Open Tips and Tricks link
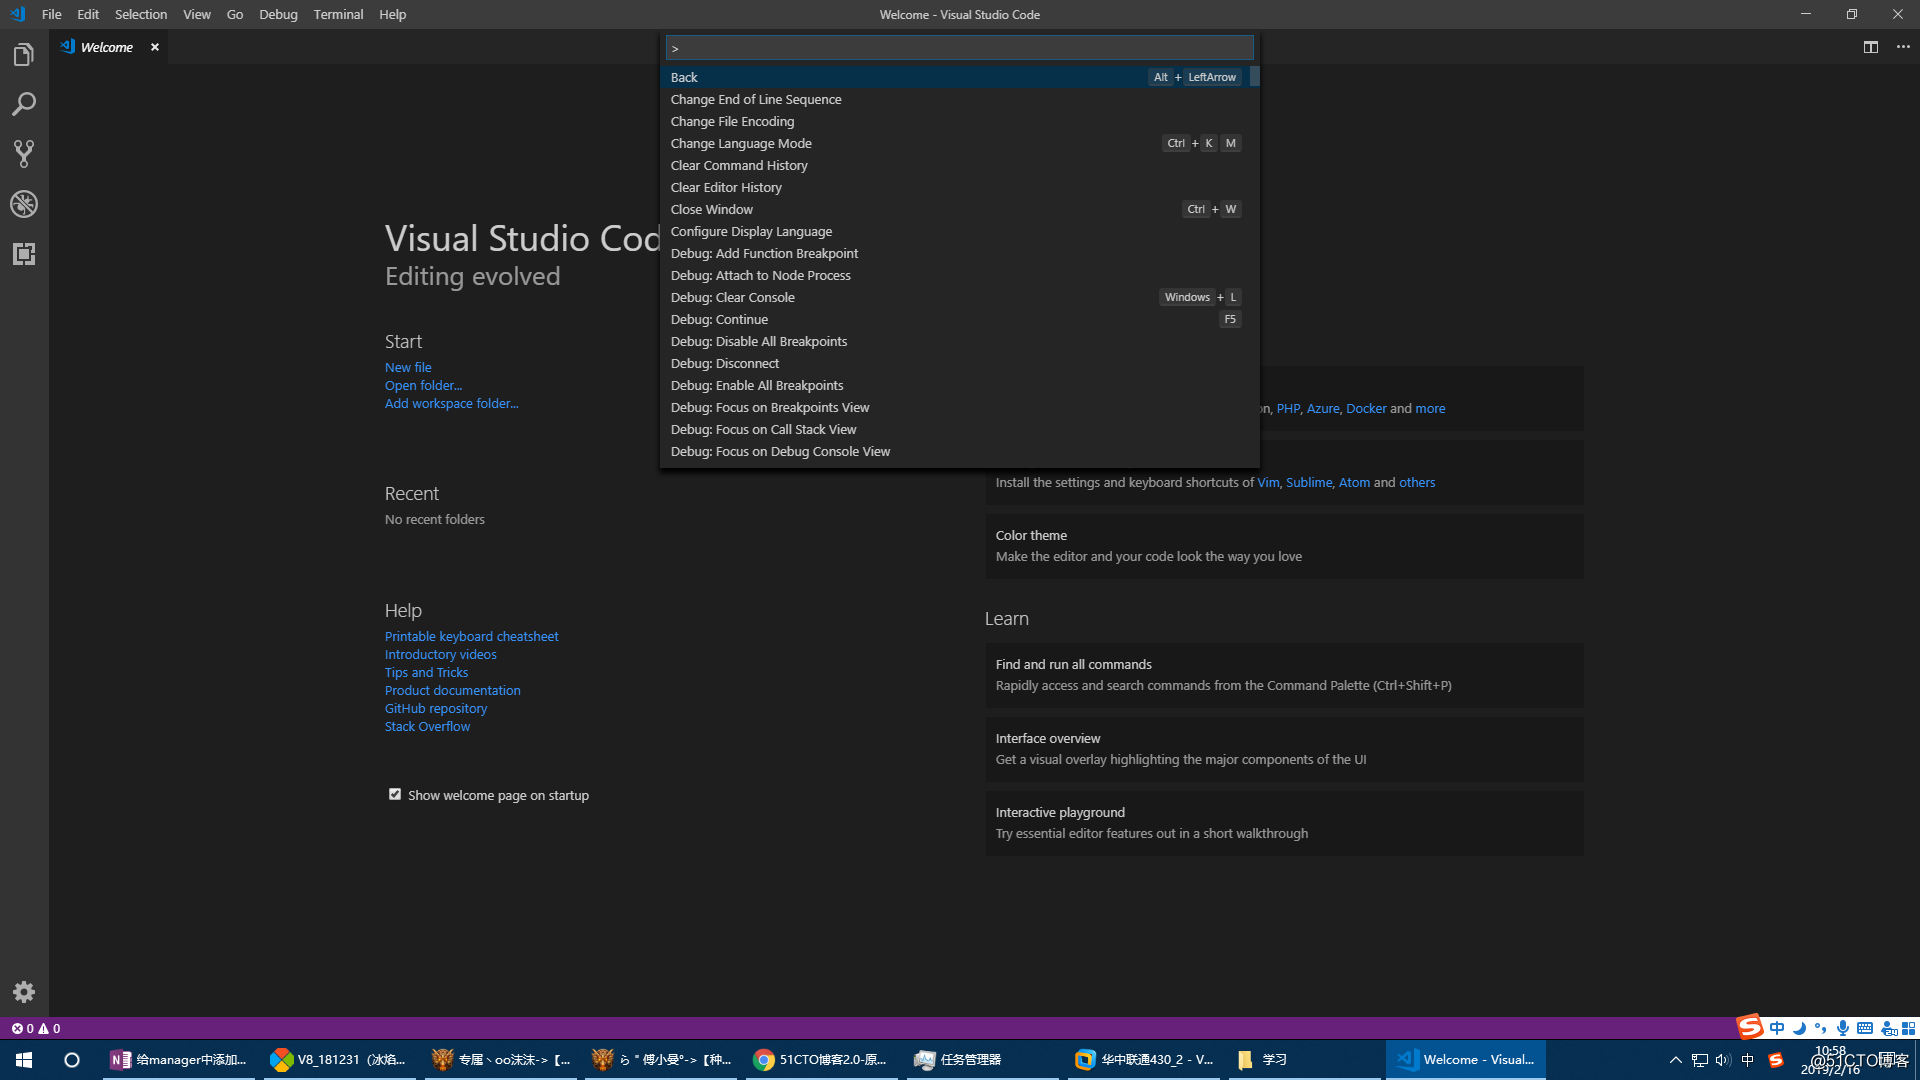This screenshot has height=1080, width=1920. pos(426,672)
